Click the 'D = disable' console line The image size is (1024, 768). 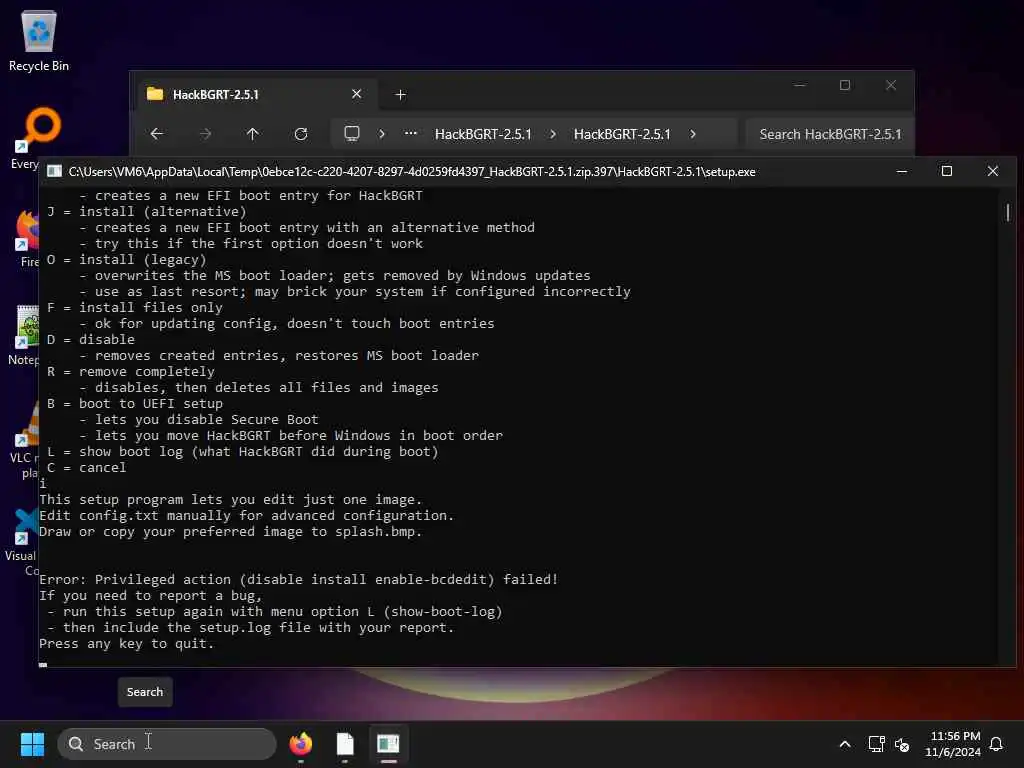pos(90,340)
